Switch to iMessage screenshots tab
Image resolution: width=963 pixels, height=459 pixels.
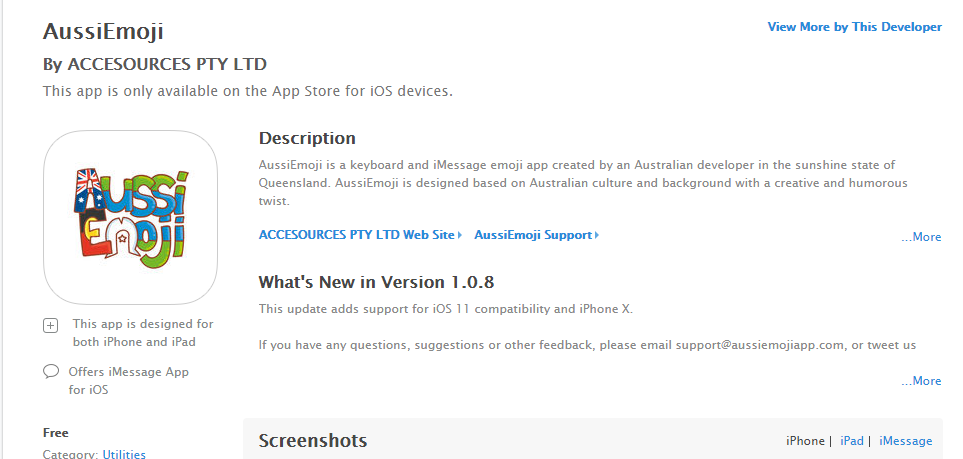coord(905,441)
